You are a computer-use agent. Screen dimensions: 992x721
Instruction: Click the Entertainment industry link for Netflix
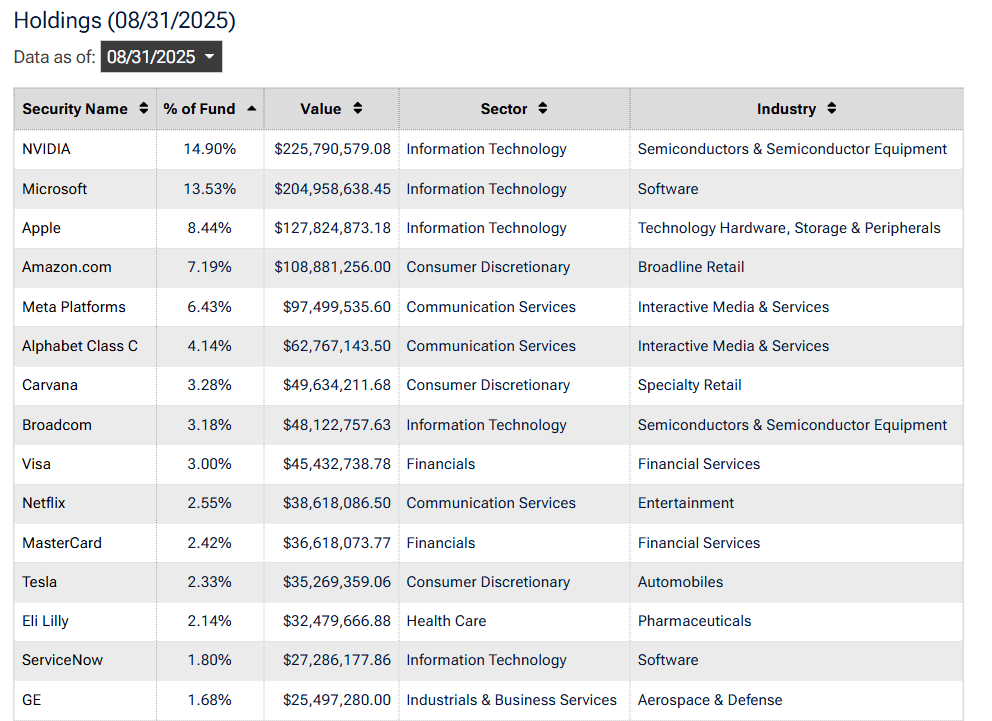686,503
